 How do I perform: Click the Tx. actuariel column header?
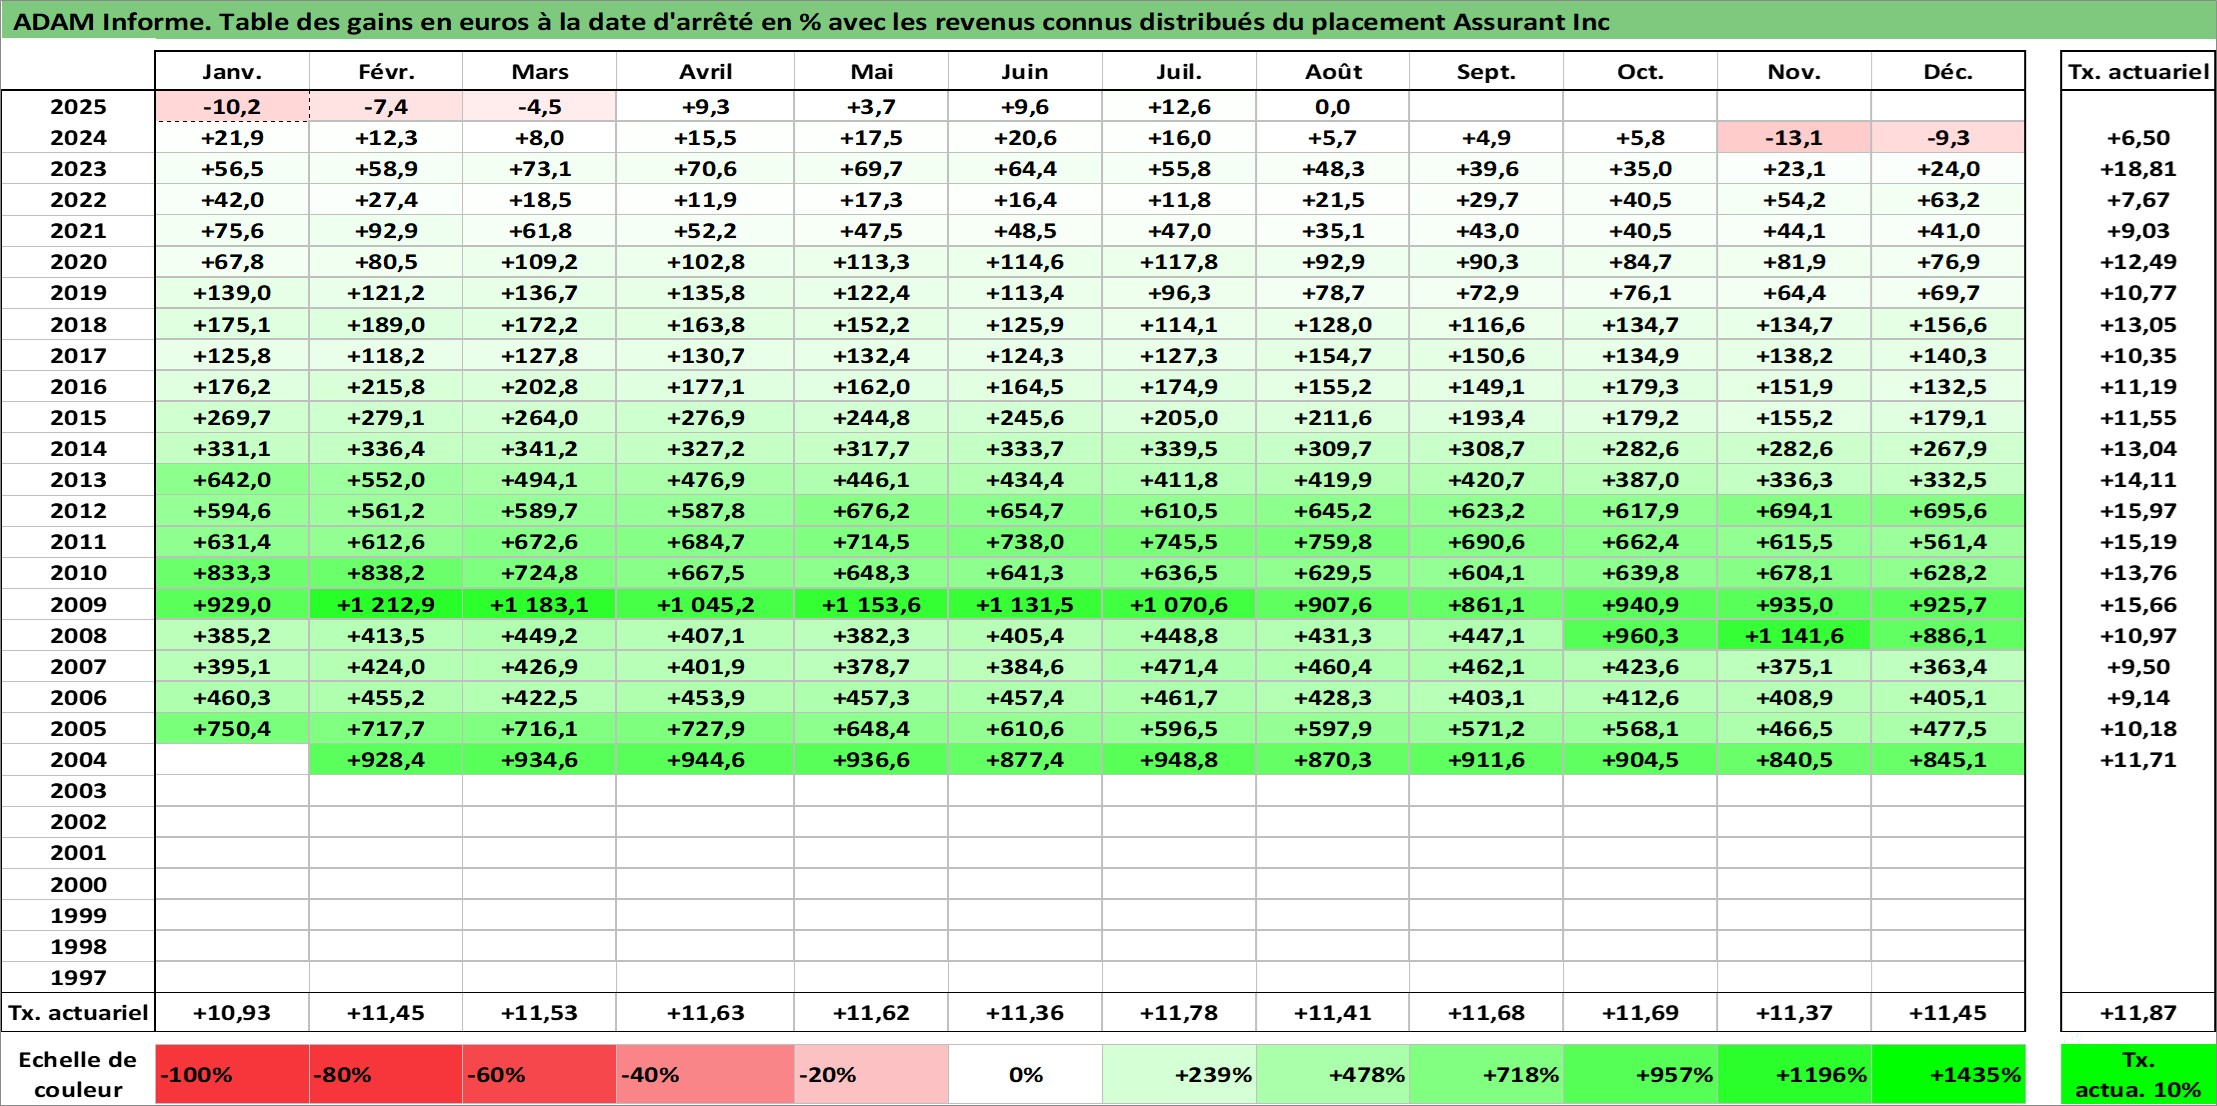(2138, 71)
